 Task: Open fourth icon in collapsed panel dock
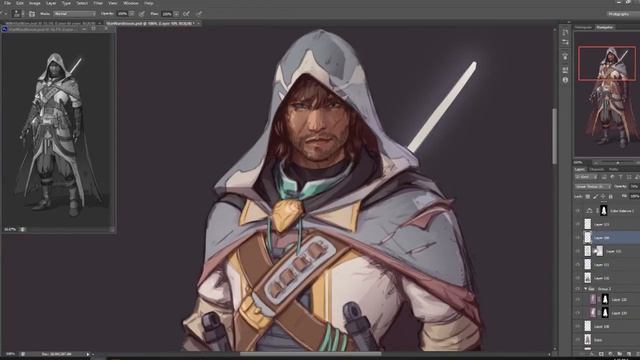pos(565,70)
